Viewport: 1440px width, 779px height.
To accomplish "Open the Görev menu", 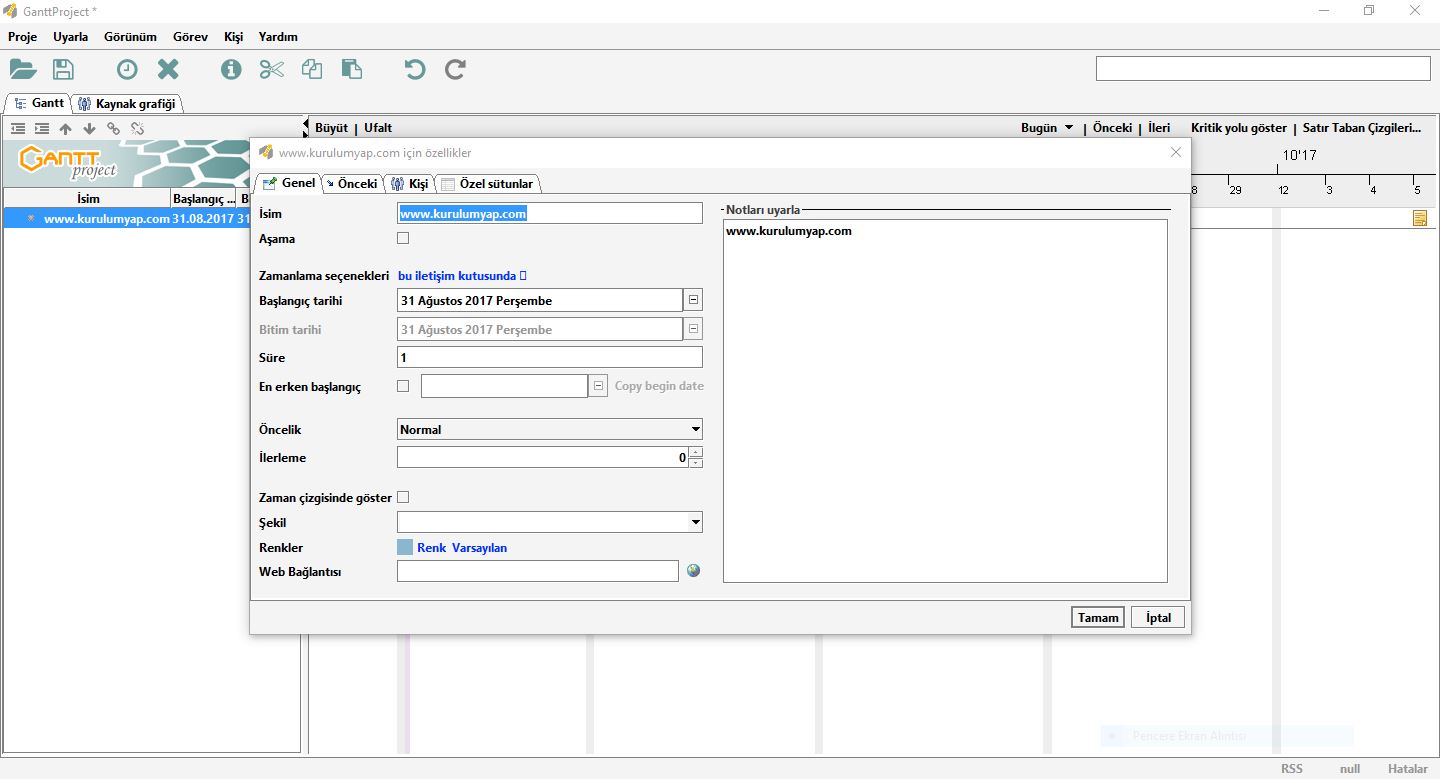I will click(x=190, y=37).
